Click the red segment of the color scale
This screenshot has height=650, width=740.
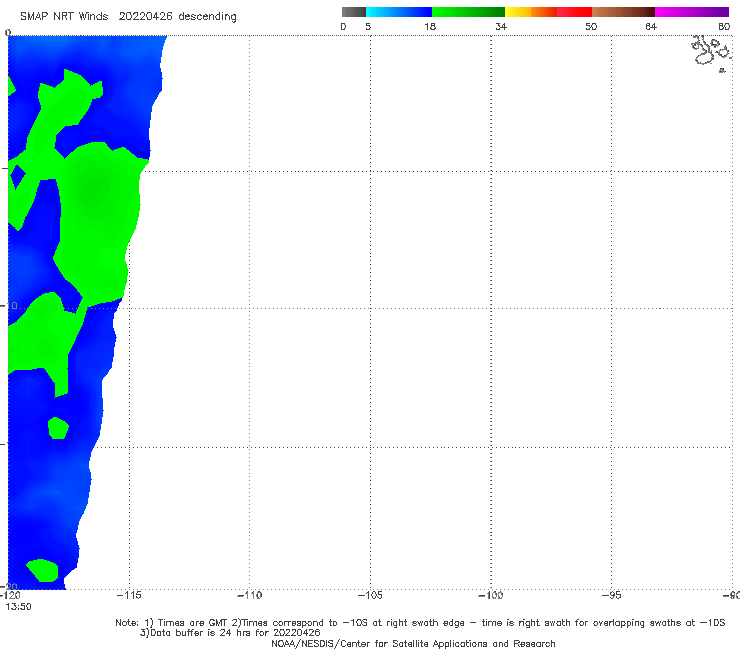tap(574, 12)
